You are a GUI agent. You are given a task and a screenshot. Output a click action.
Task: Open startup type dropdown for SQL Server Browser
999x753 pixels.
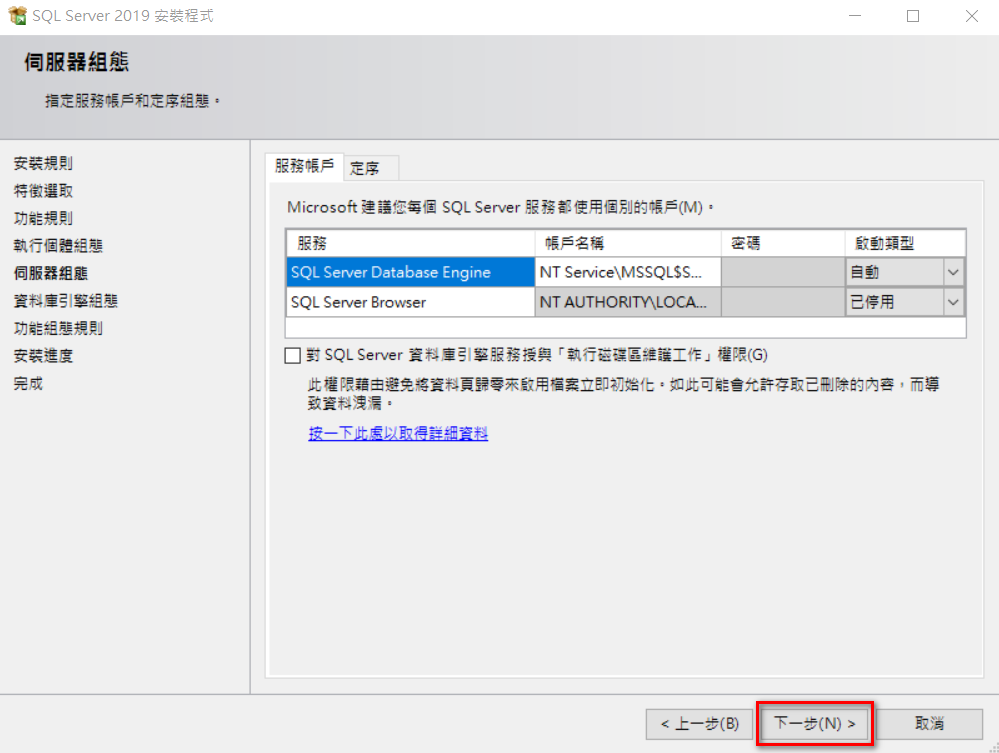953,302
